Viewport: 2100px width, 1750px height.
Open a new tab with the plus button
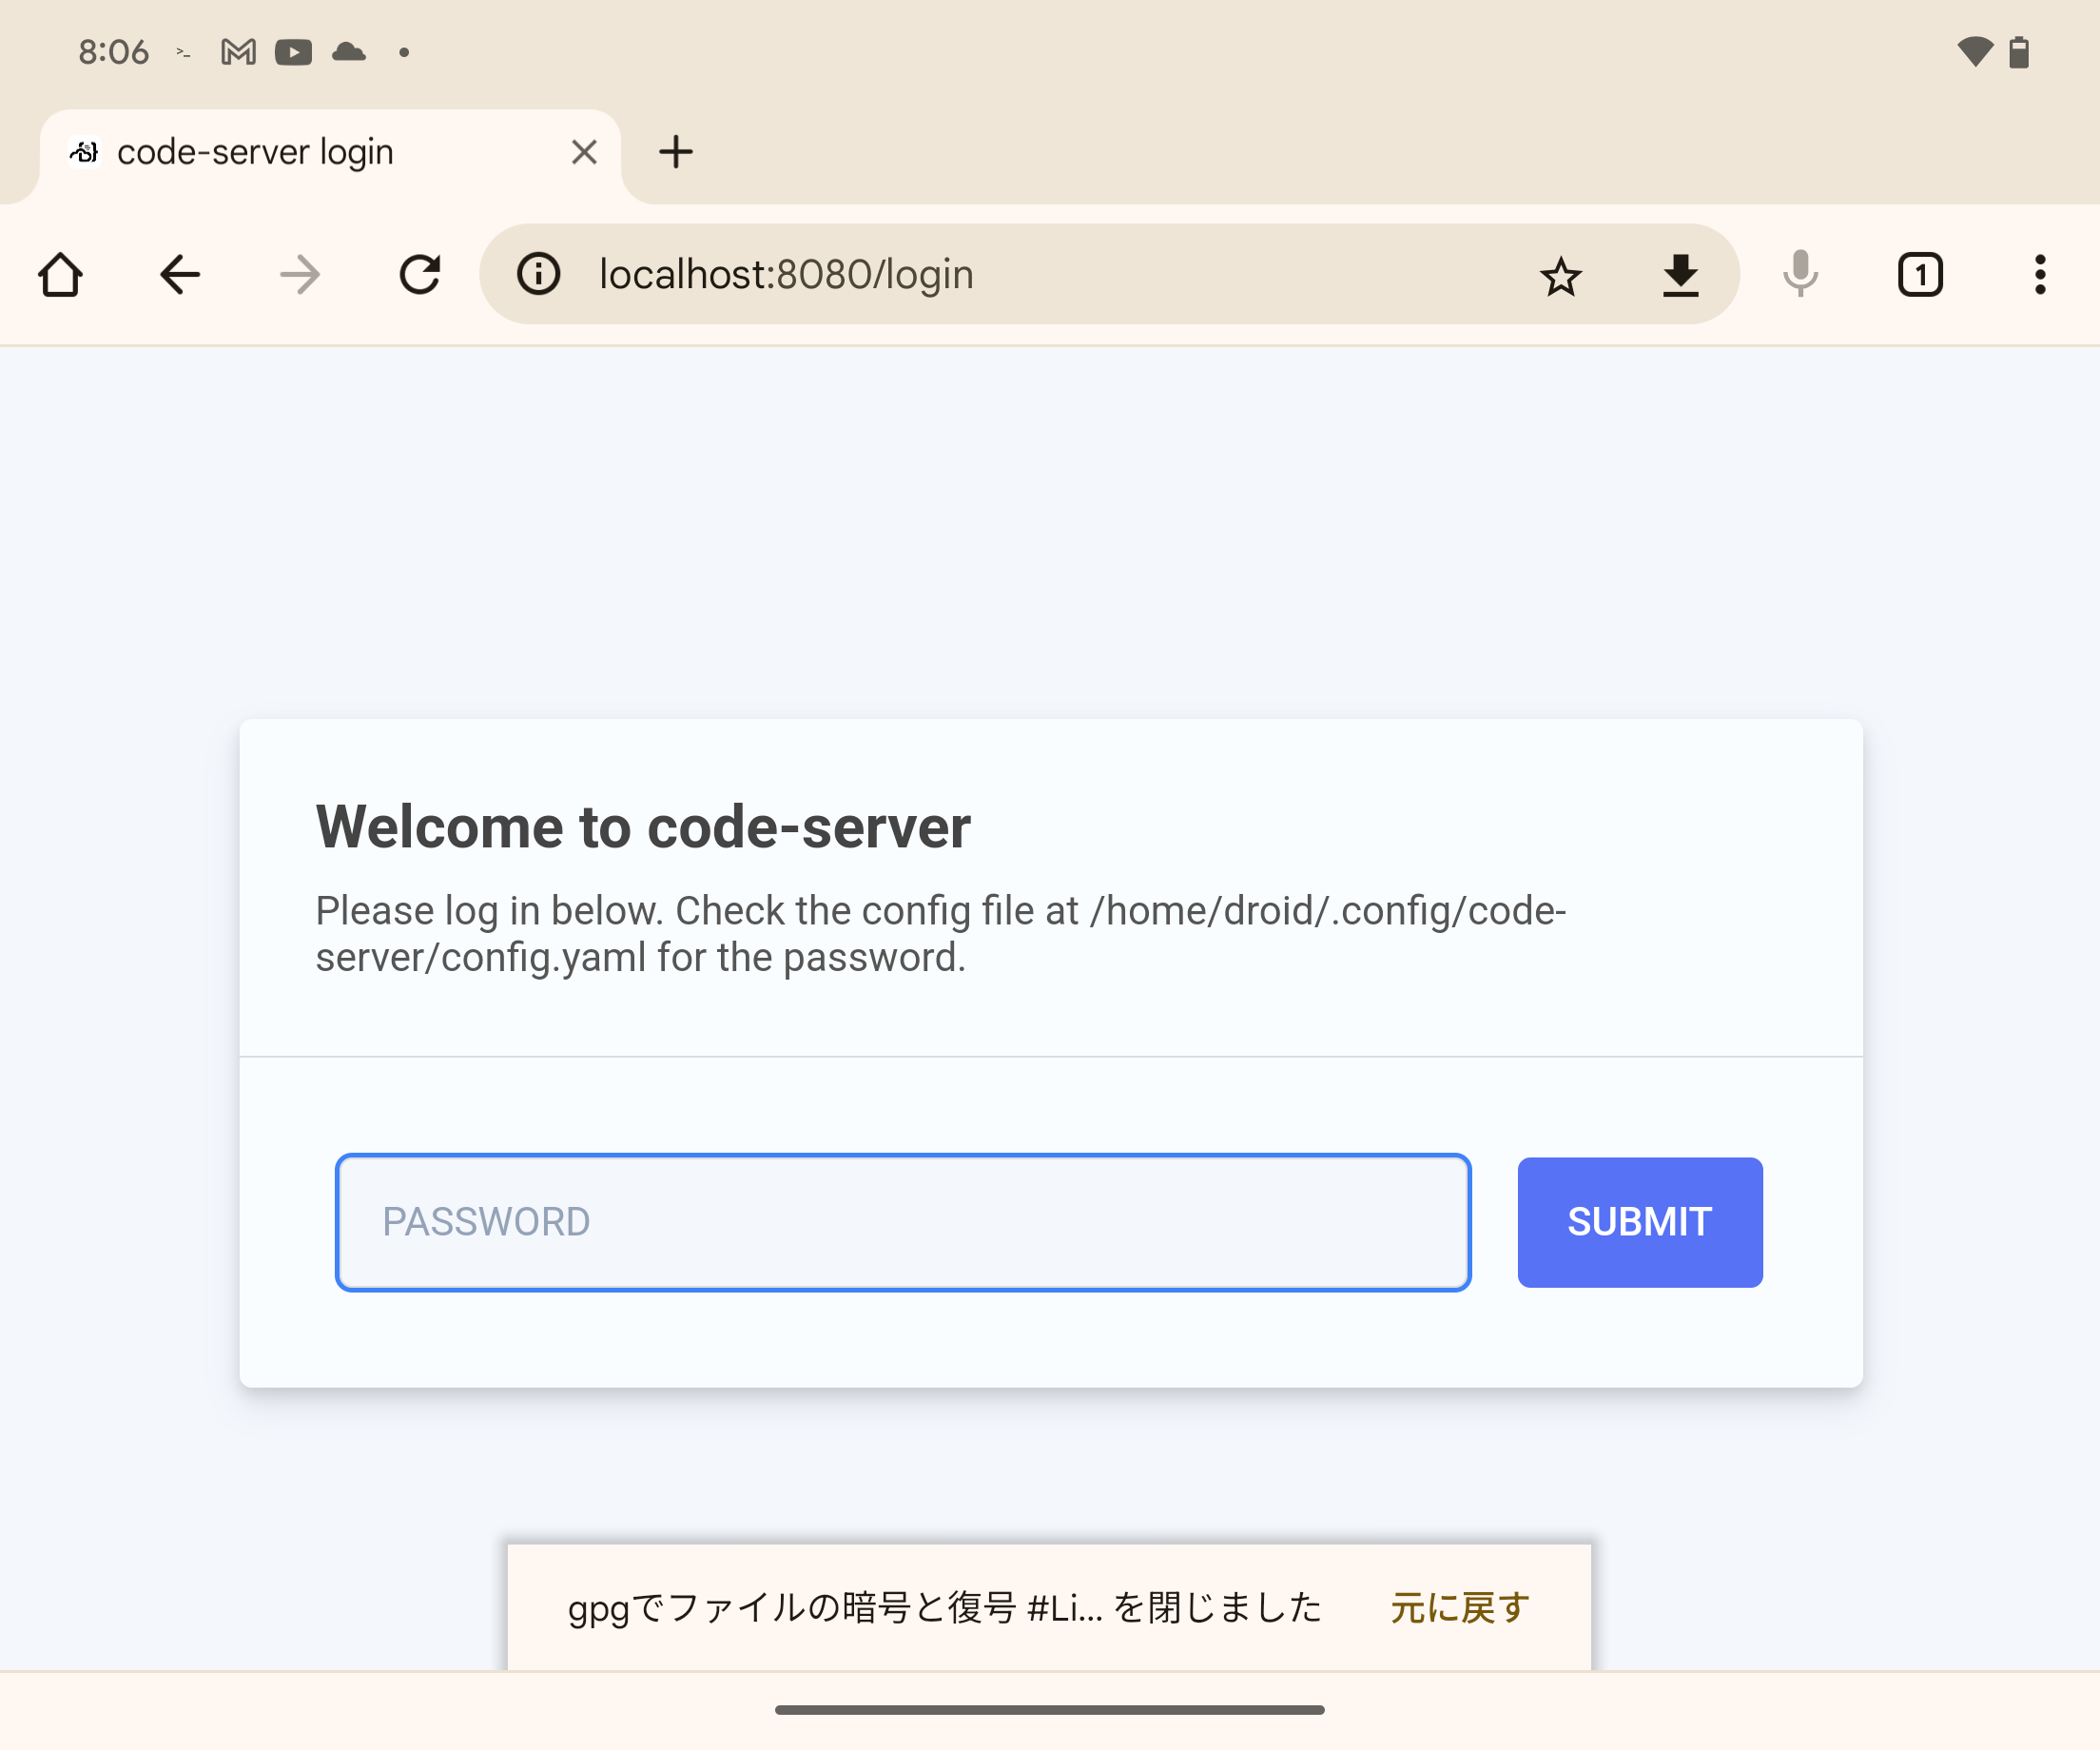coord(677,152)
